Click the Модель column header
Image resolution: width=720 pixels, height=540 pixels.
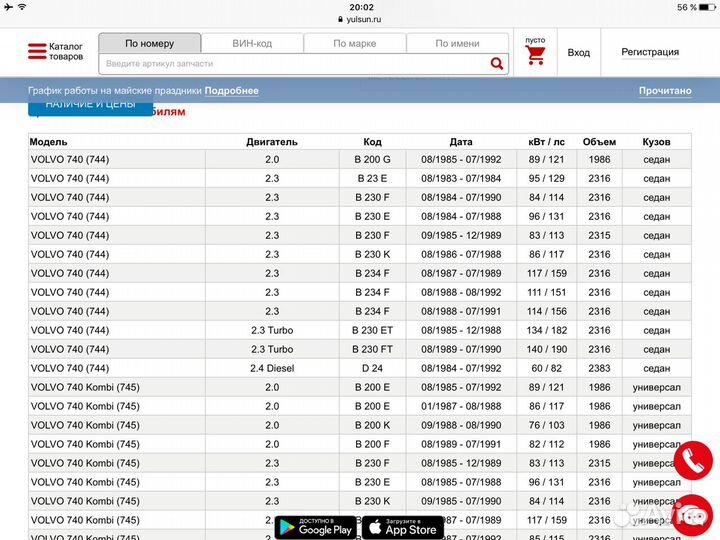(x=50, y=142)
